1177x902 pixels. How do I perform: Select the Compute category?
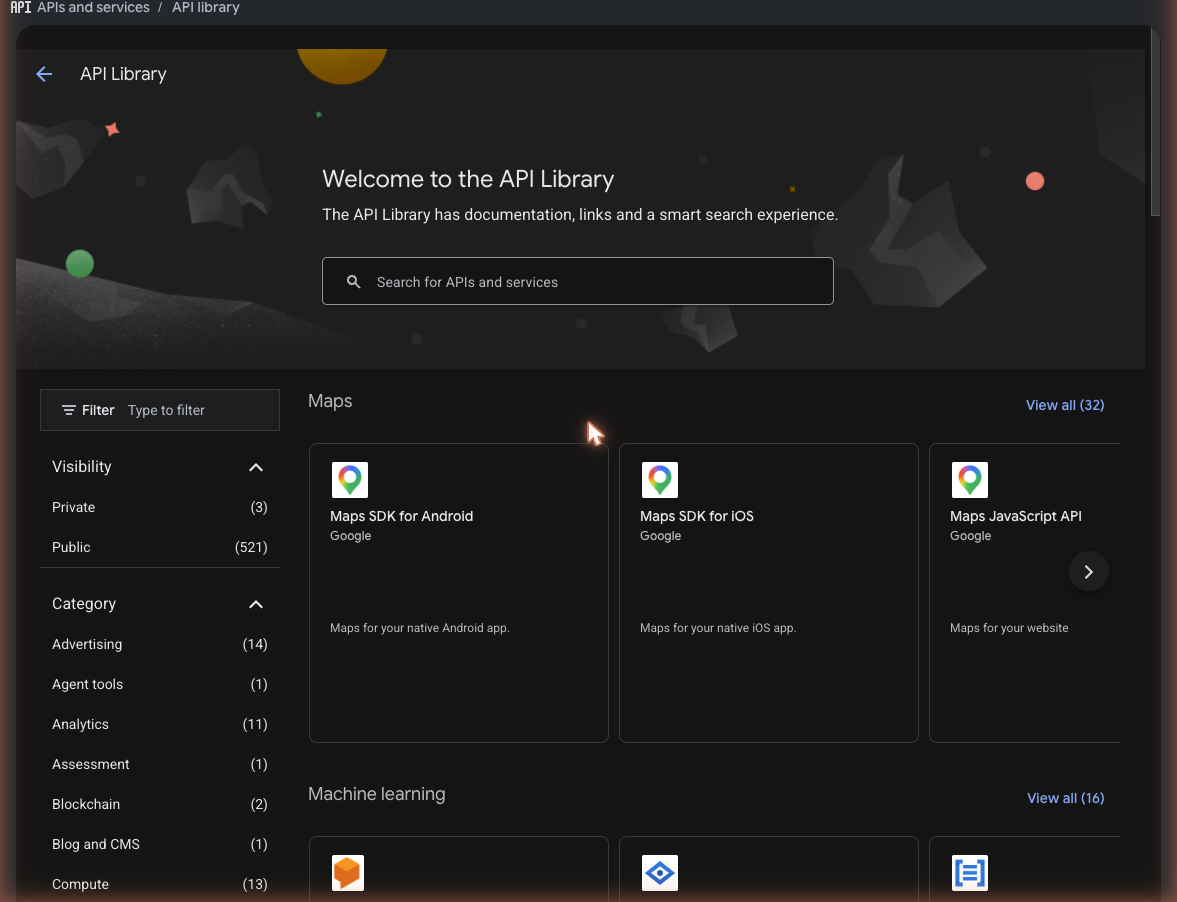pyautogui.click(x=160, y=884)
